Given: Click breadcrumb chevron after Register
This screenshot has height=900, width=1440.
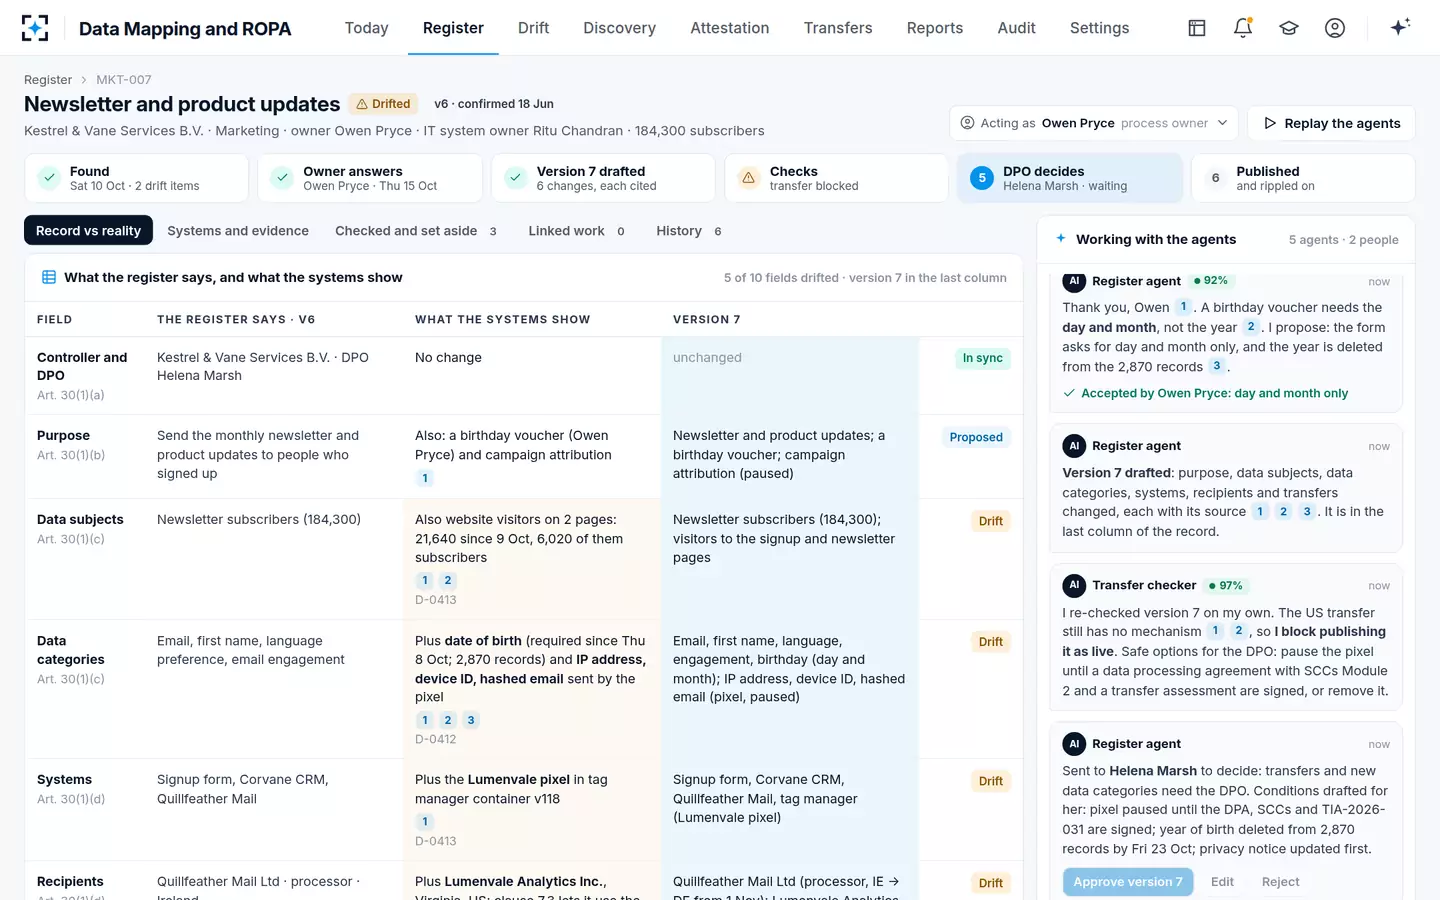Looking at the screenshot, I should tap(84, 80).
